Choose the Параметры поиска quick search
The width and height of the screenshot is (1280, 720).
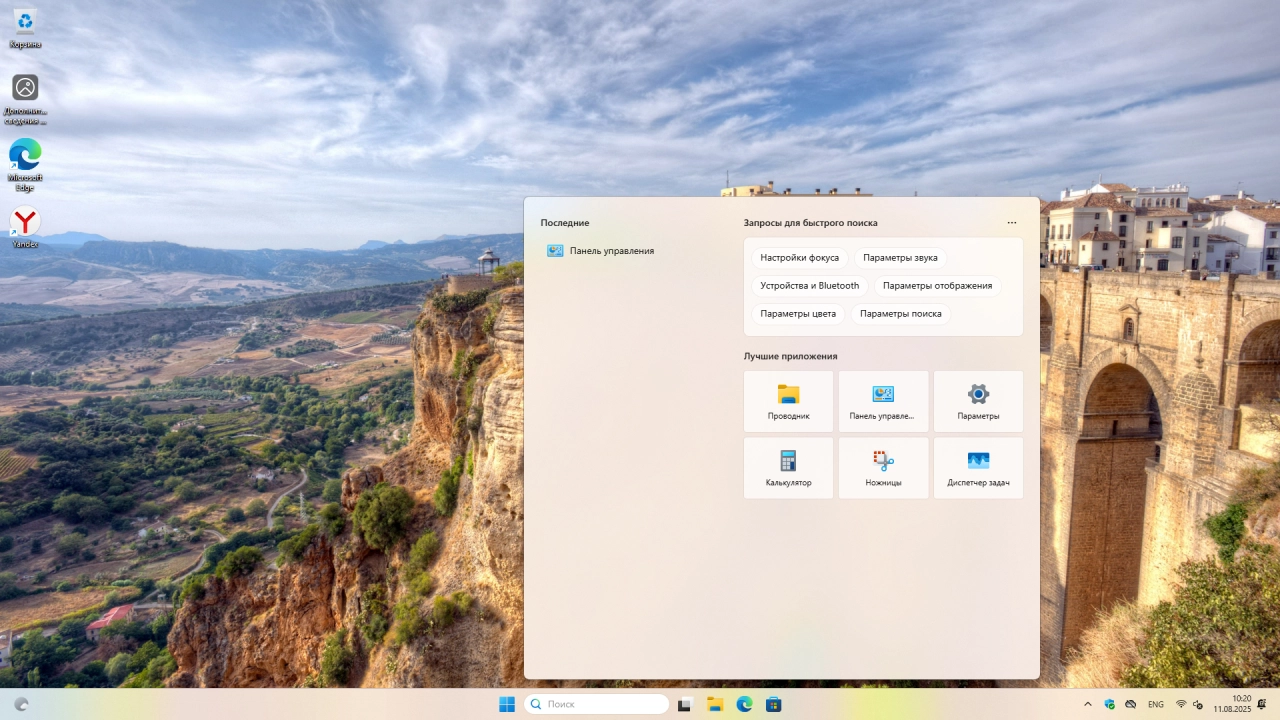click(x=900, y=314)
